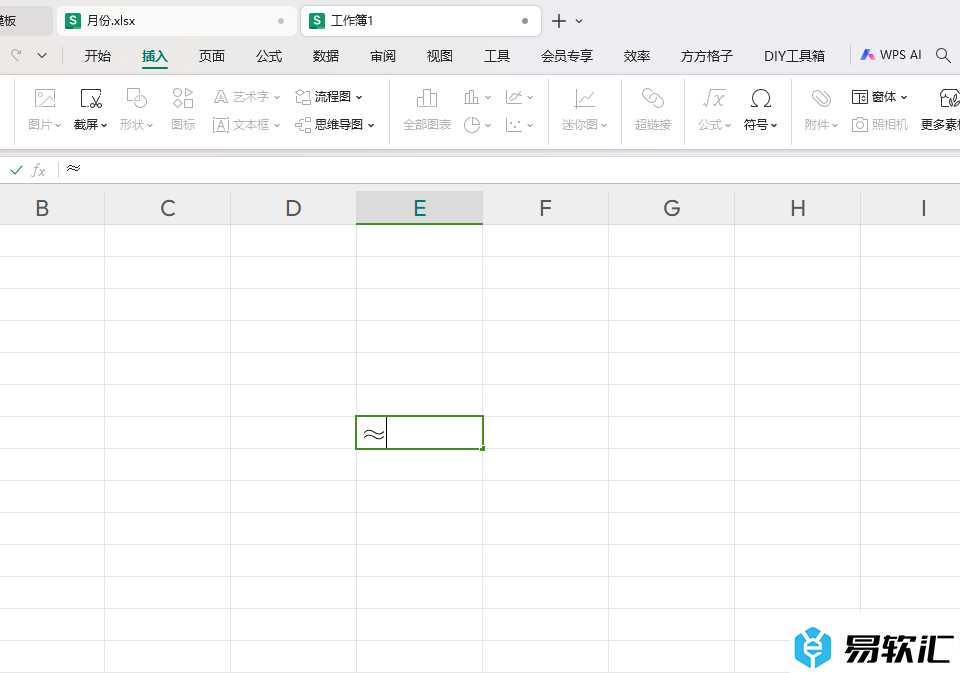
Task: Select column F header
Action: pos(546,208)
